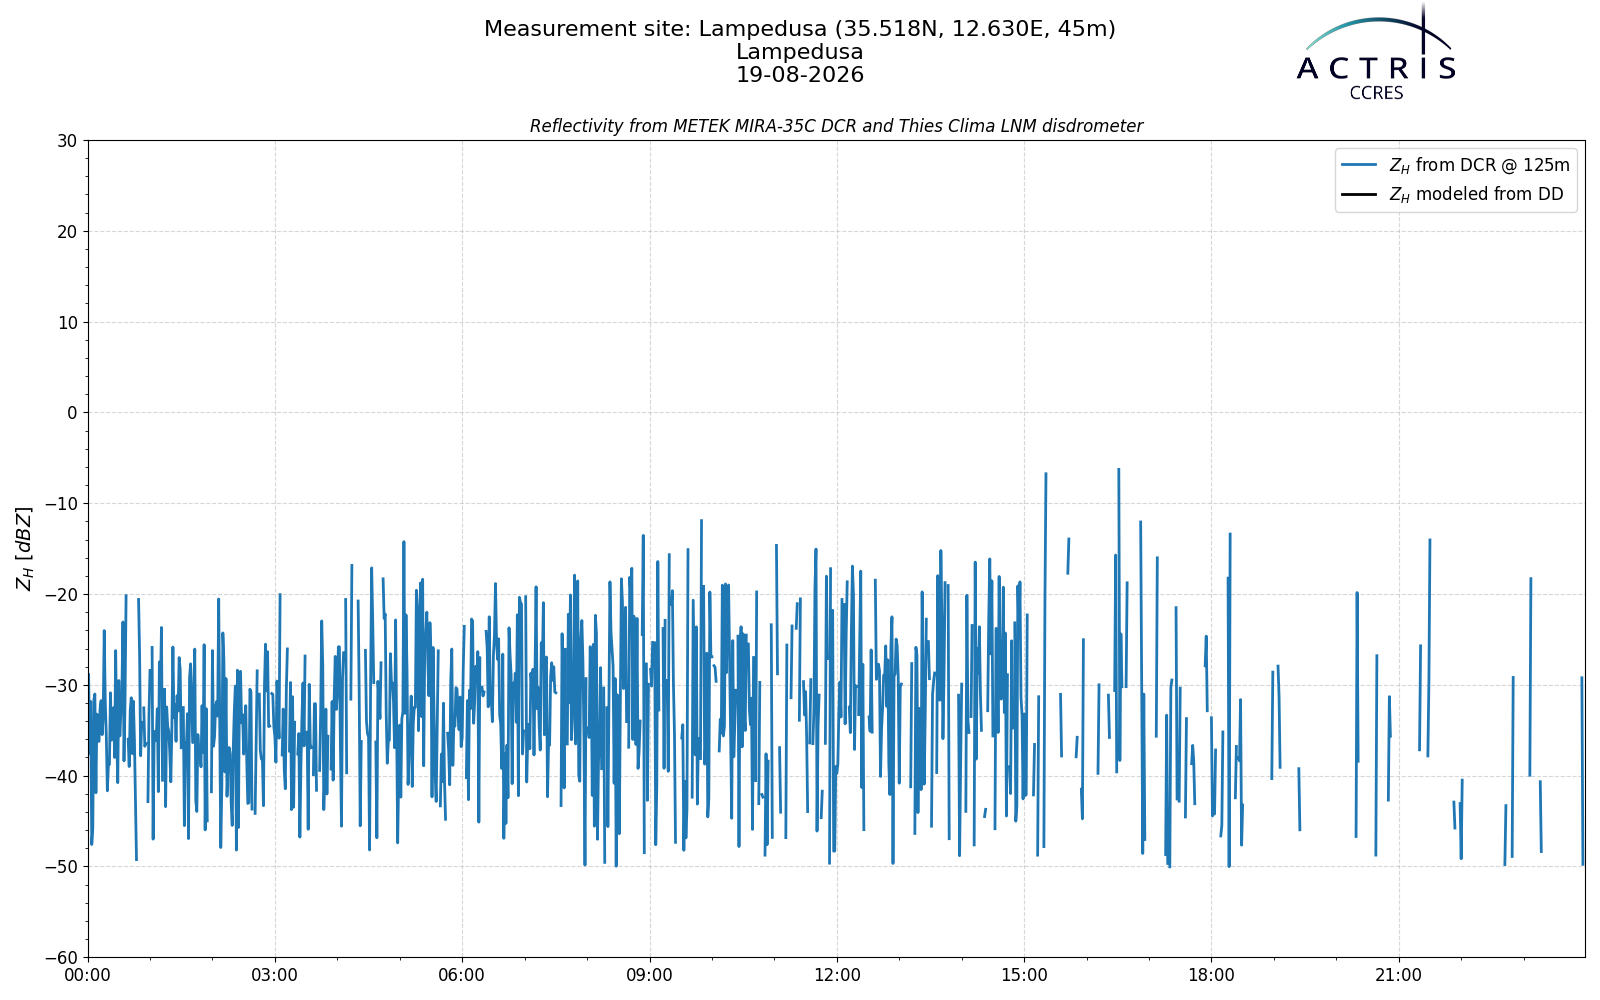Click the CCRES text under the ACTRIS logo
The width and height of the screenshot is (1600, 1000).
coord(1376,93)
